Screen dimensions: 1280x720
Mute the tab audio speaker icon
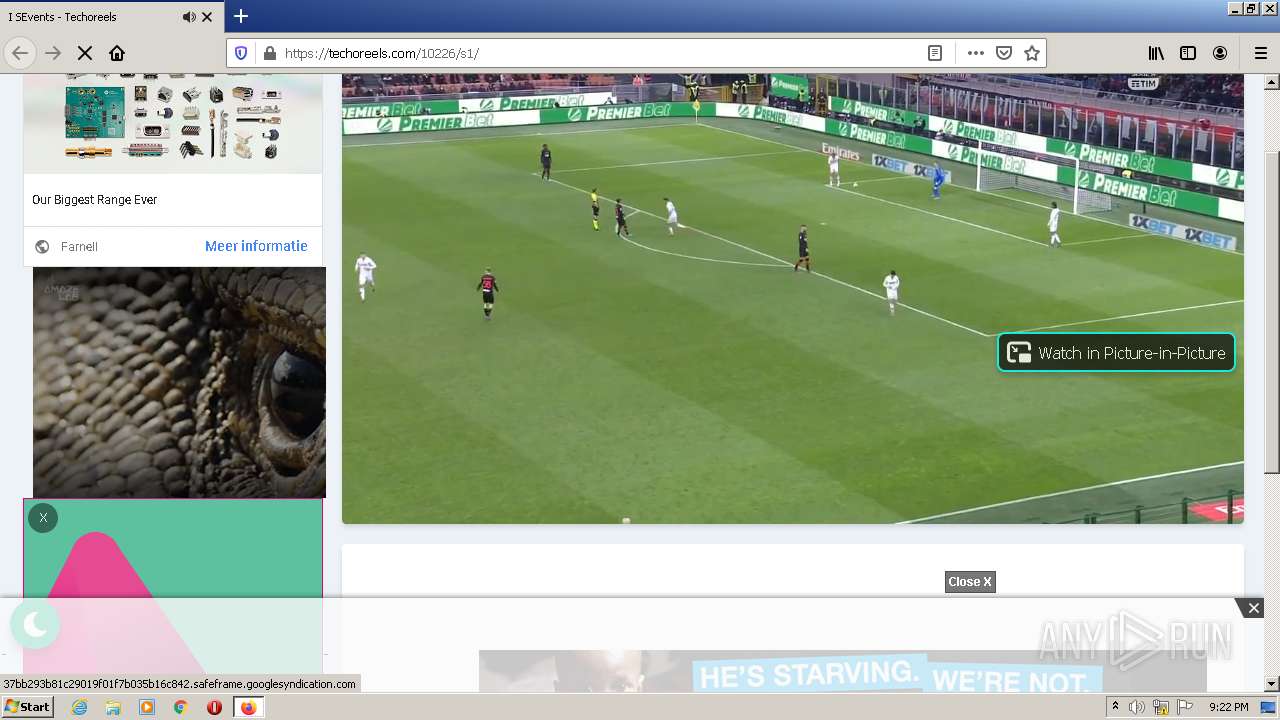tap(189, 17)
